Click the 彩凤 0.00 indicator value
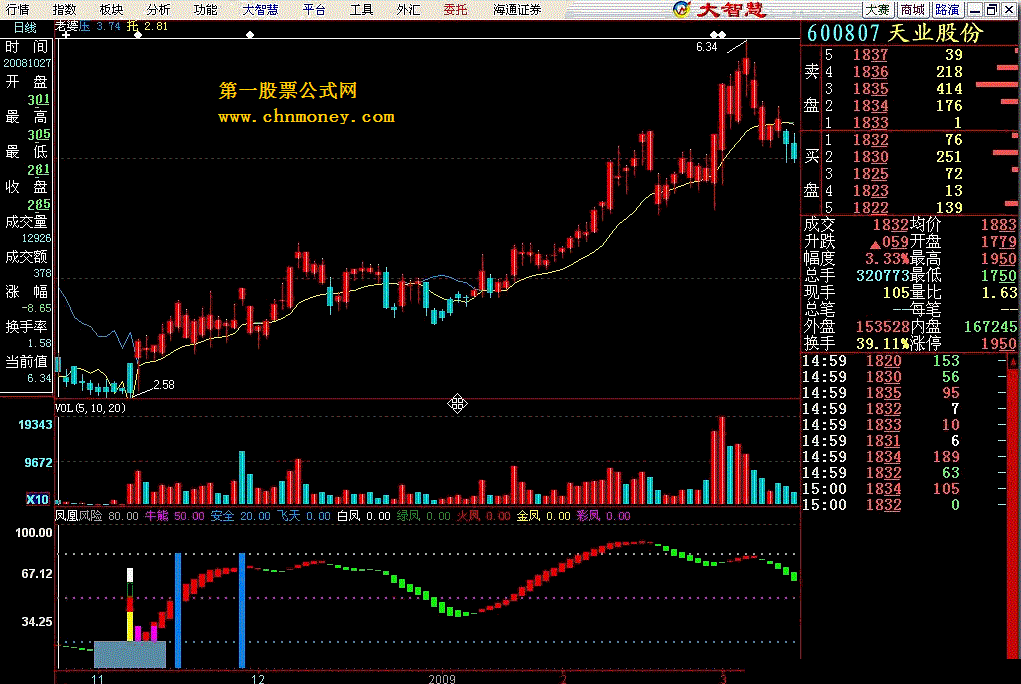The width and height of the screenshot is (1021, 684). [604, 516]
